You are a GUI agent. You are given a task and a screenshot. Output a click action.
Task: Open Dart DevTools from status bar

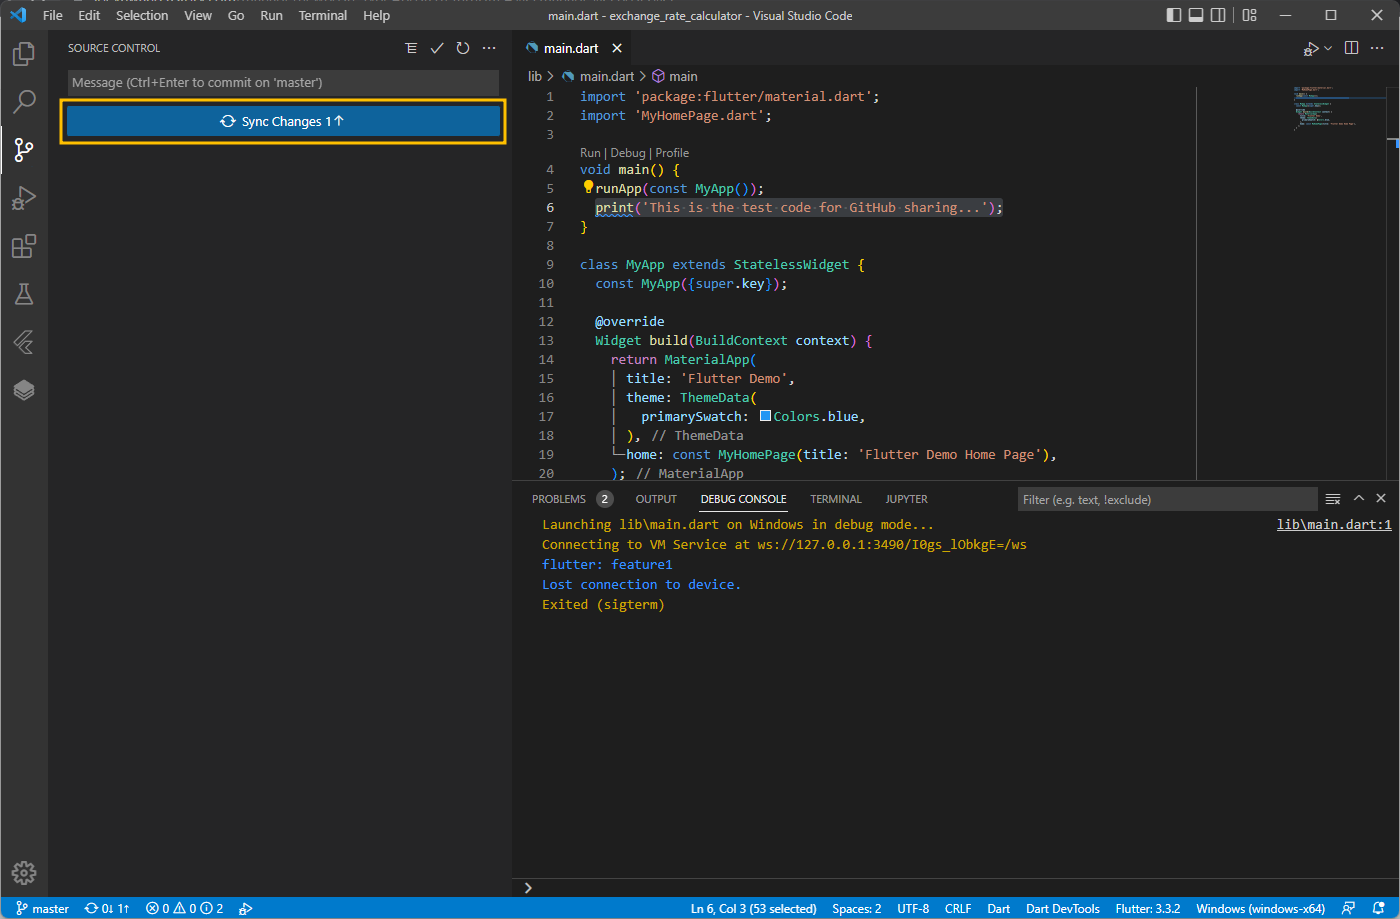(x=1063, y=908)
